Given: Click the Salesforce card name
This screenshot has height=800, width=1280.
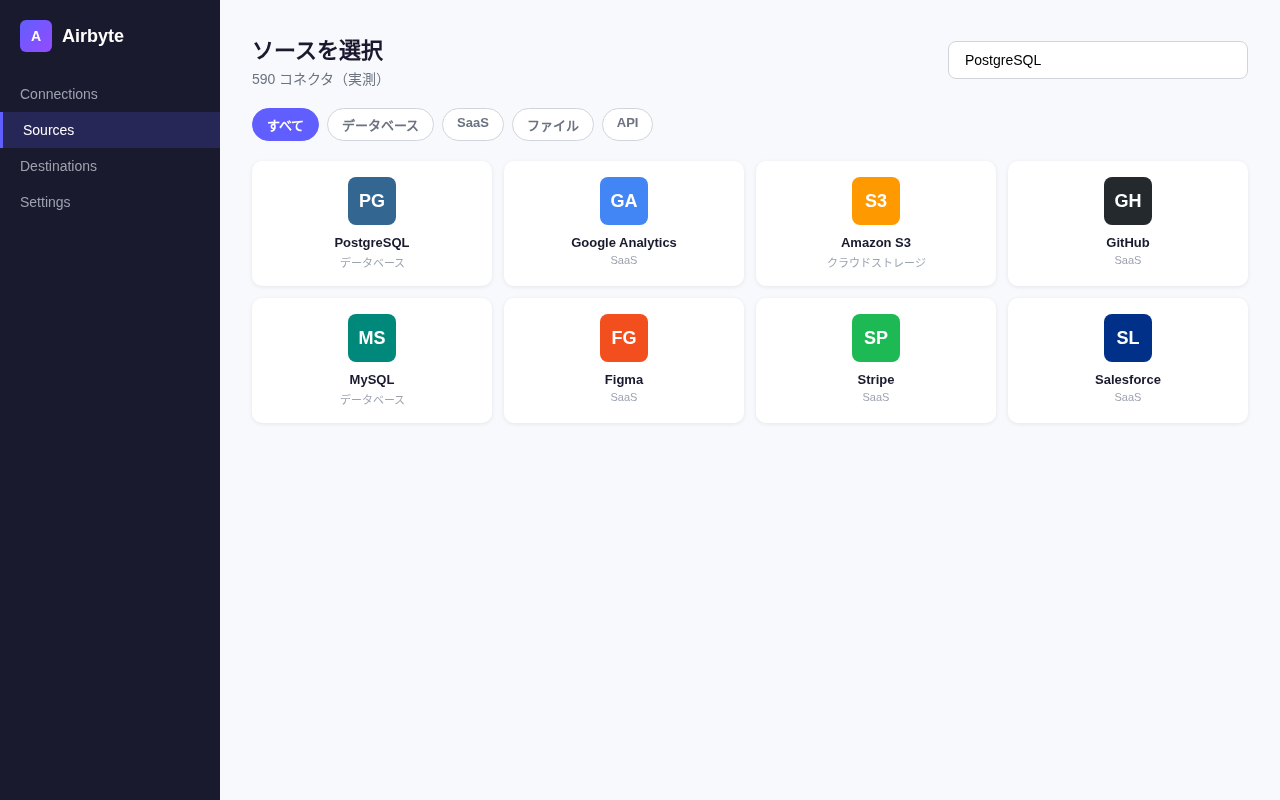Looking at the screenshot, I should coord(1128,379).
